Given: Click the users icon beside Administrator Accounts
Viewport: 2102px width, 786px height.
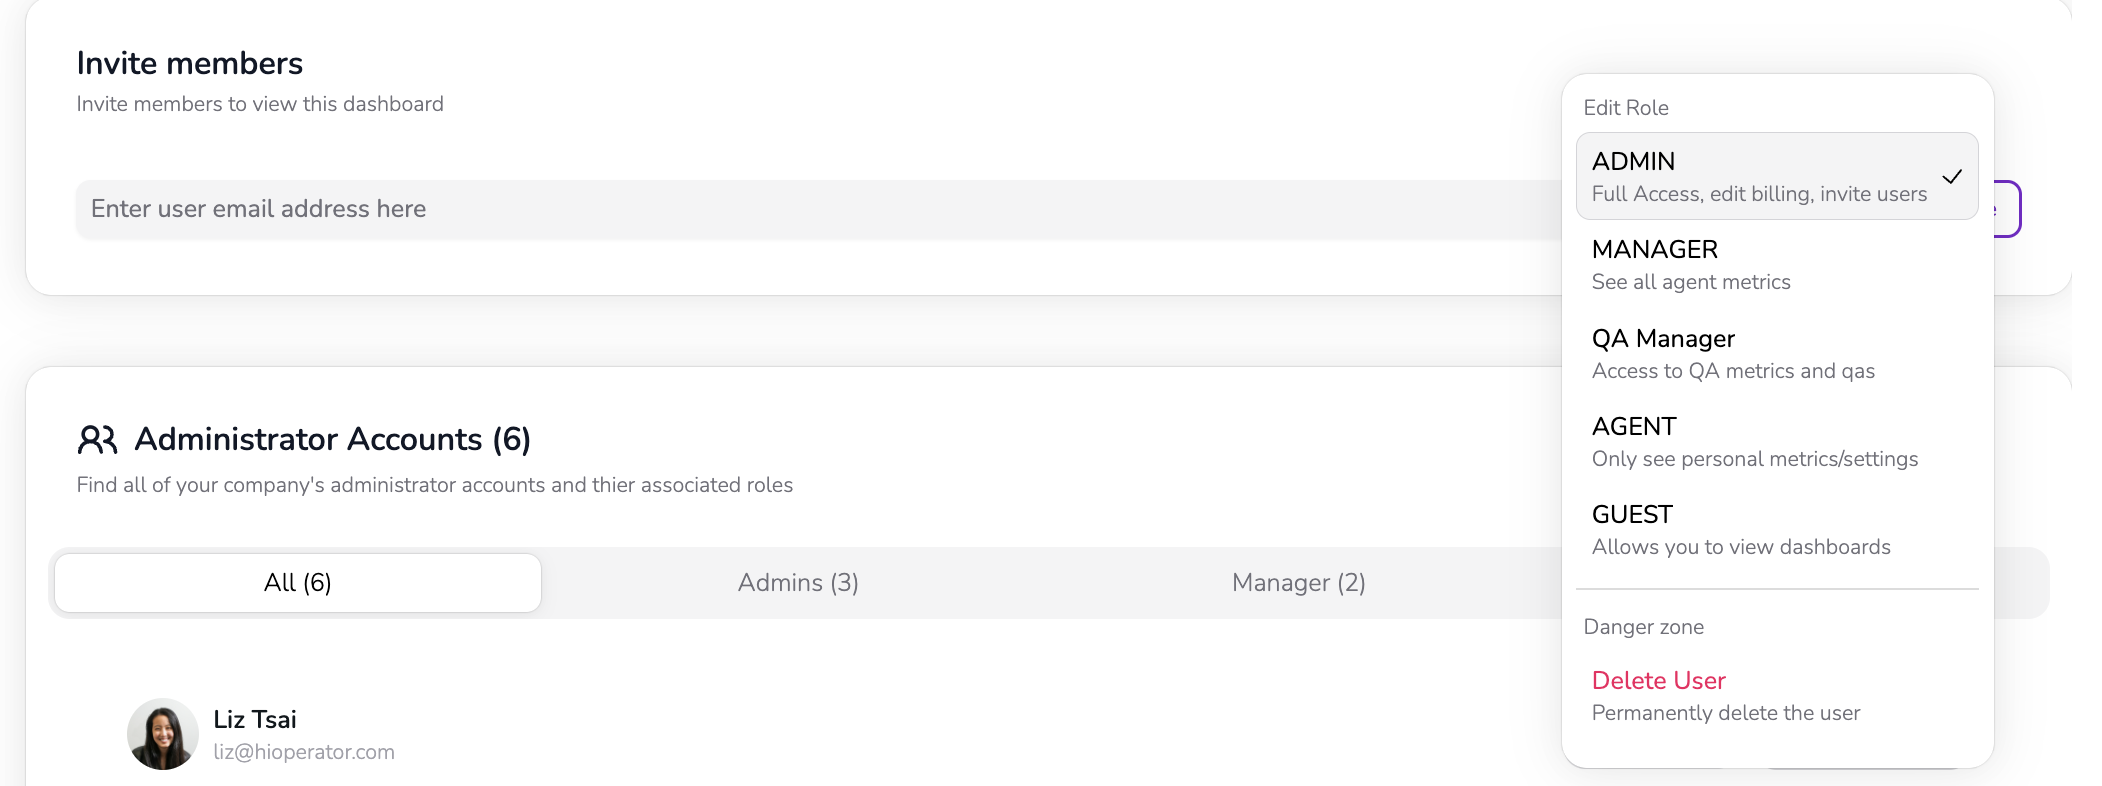Looking at the screenshot, I should pyautogui.click(x=97, y=440).
